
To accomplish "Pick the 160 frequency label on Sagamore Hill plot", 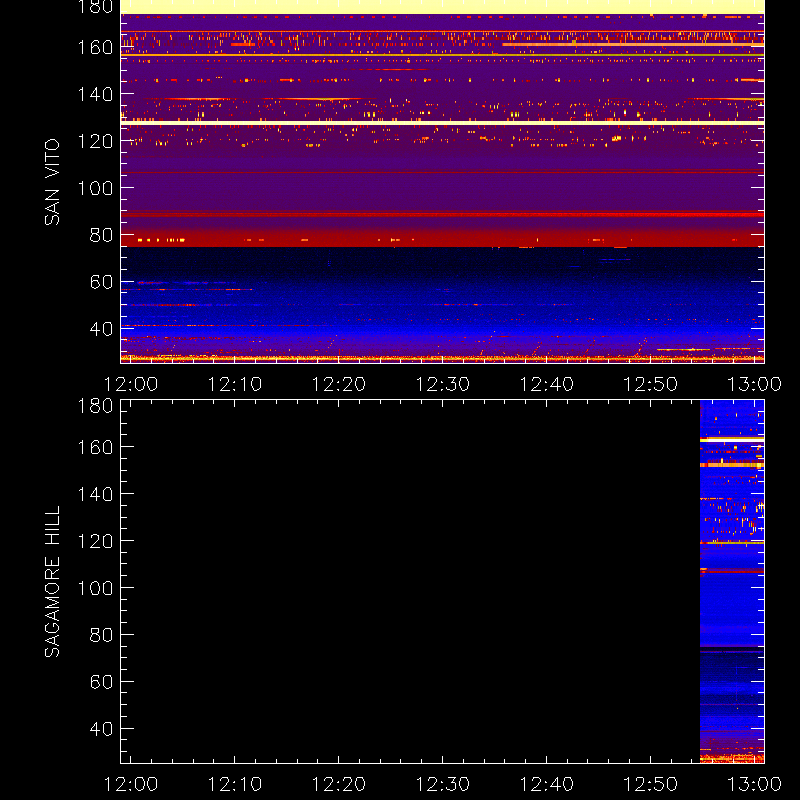I will click(95, 447).
